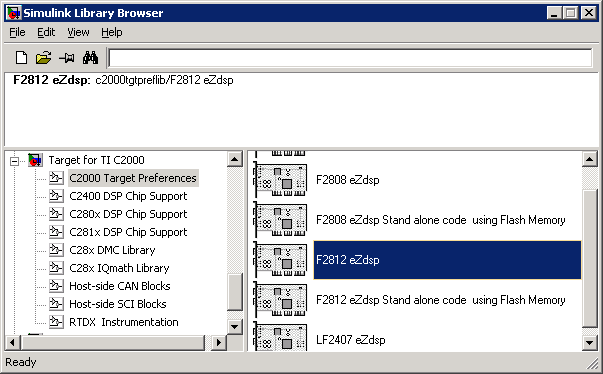The width and height of the screenshot is (603, 374).
Task: Open the View menu
Action: (x=78, y=32)
